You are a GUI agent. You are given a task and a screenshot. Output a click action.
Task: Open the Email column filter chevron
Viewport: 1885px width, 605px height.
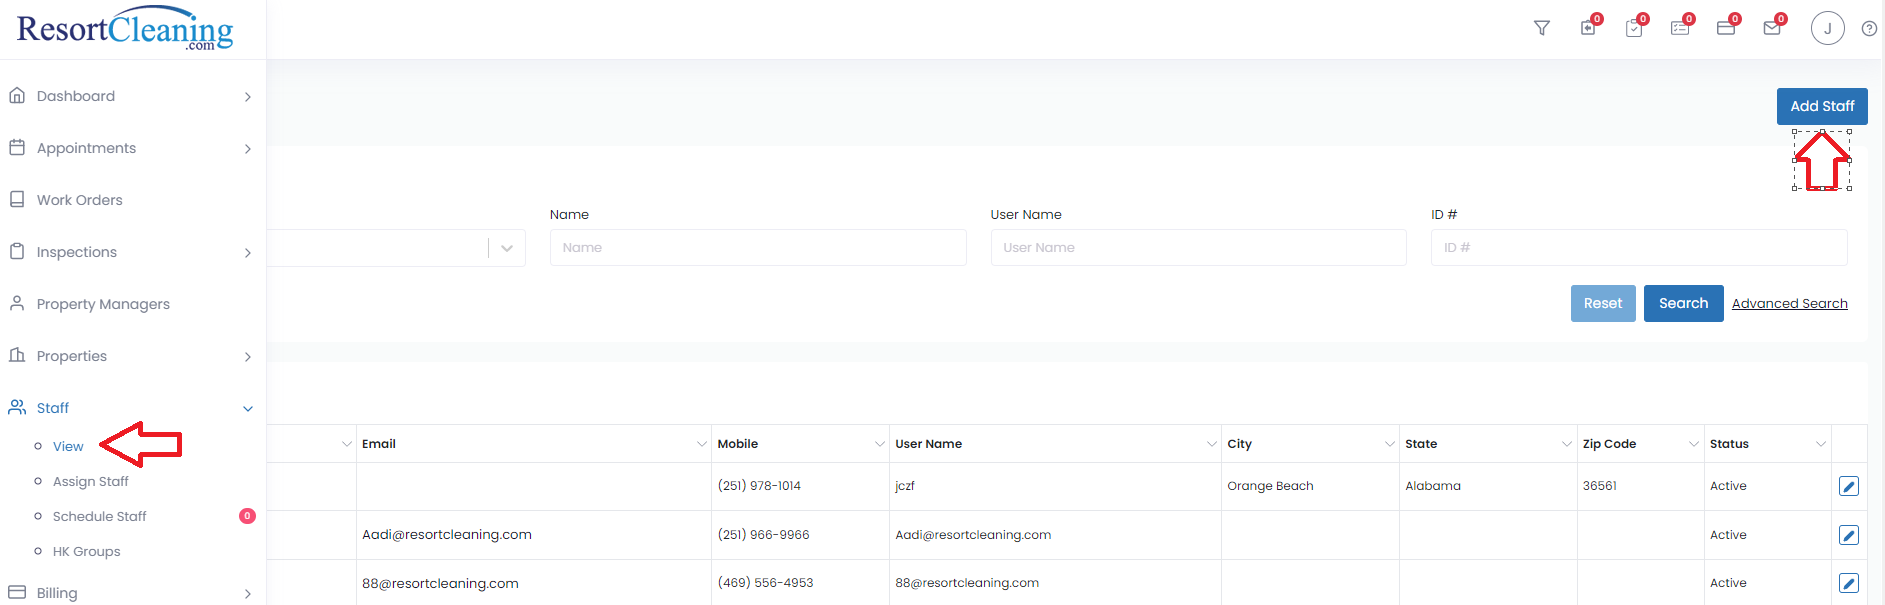(x=702, y=444)
